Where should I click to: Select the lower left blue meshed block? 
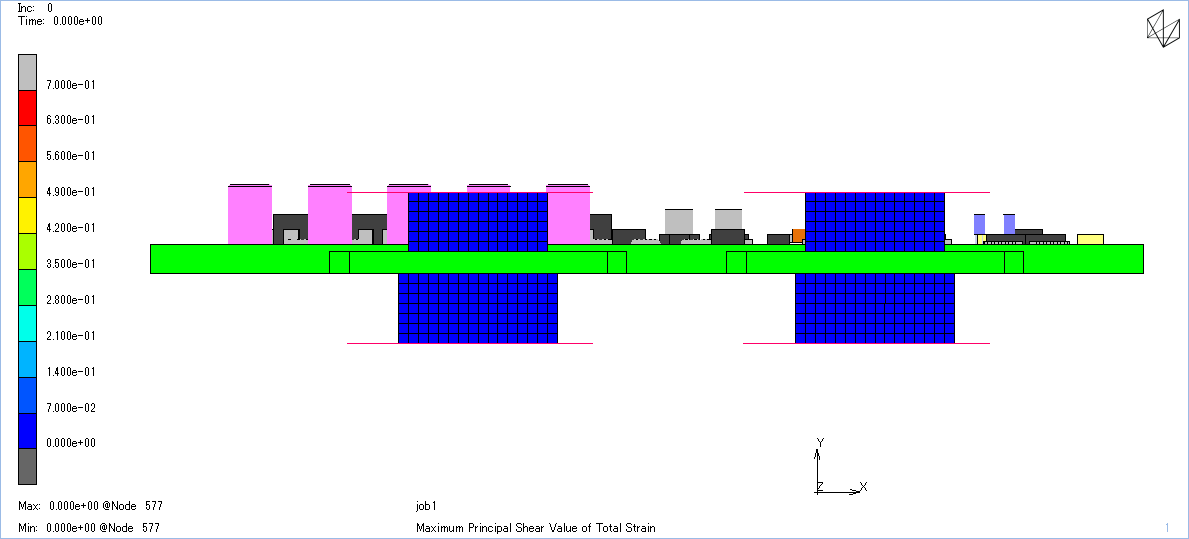(478, 309)
